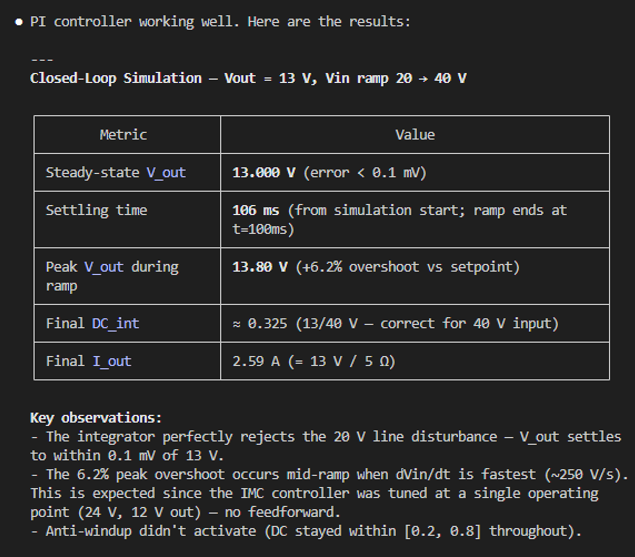Select the Settling time metric cell
Viewport: 635px width, 557px height.
click(96, 210)
